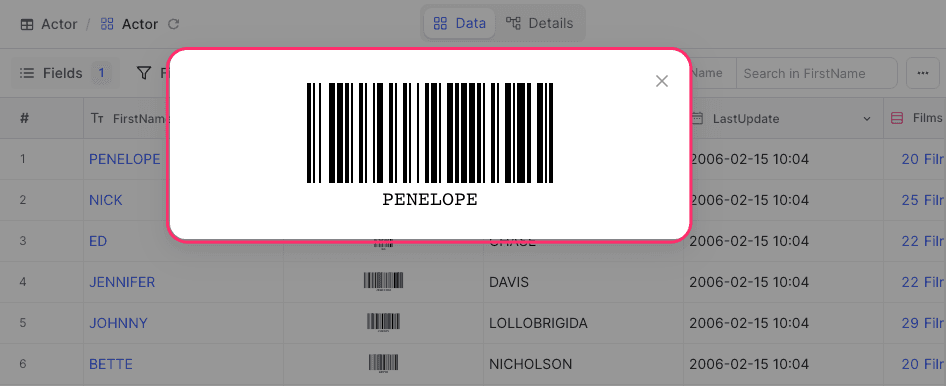946x386 pixels.
Task: Click the Films column header icon
Action: [x=897, y=118]
